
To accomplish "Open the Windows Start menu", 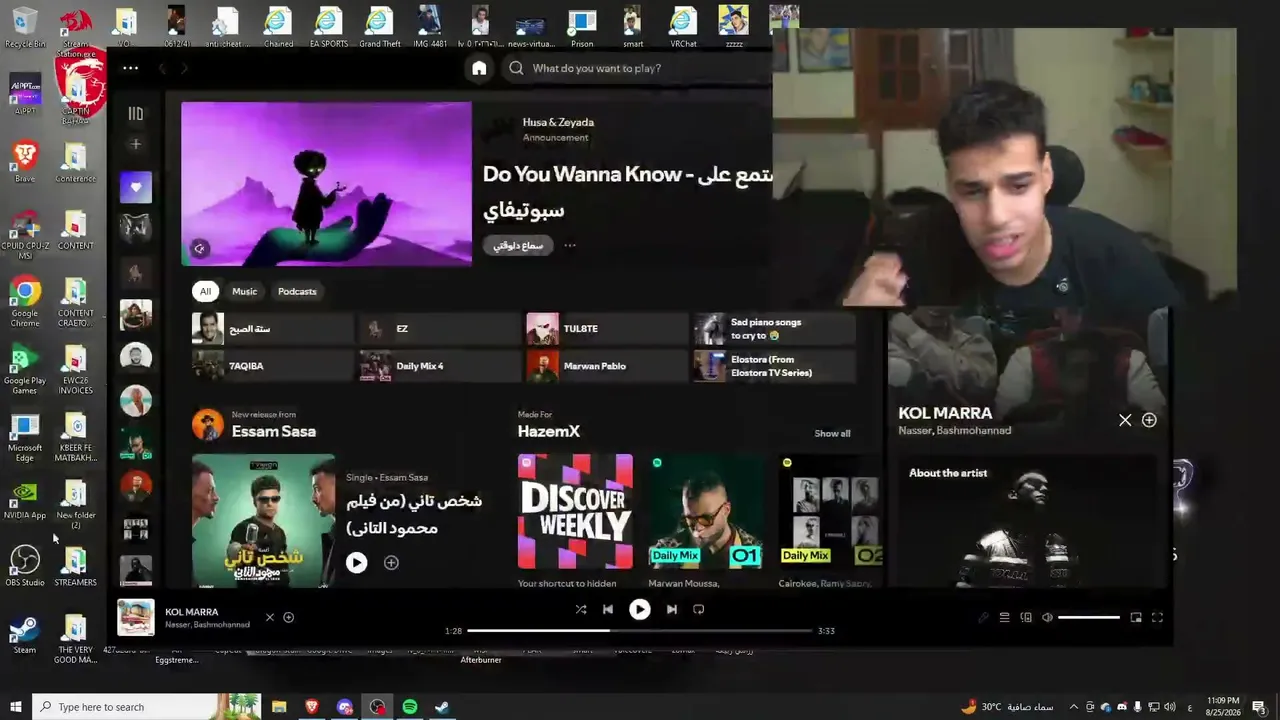I will pos(15,707).
